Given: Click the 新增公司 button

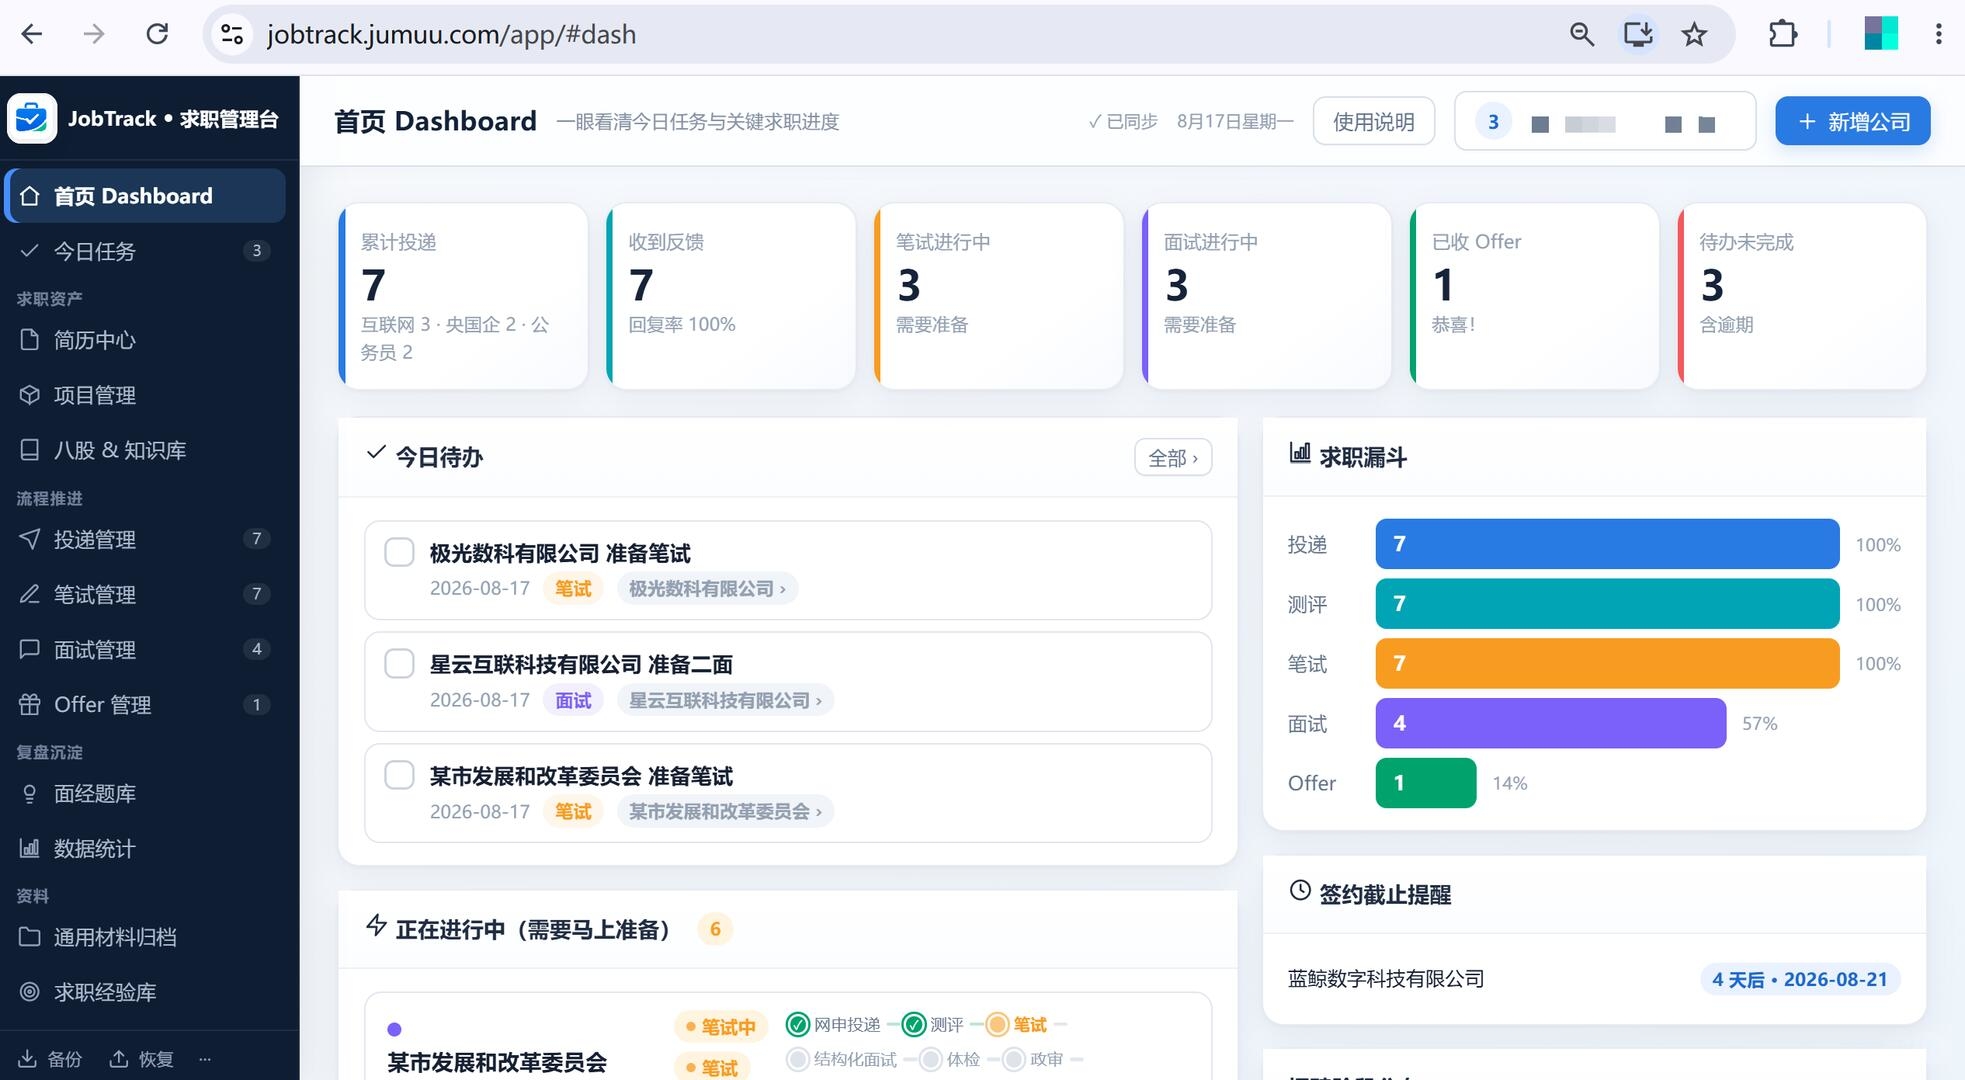Looking at the screenshot, I should 1853,121.
